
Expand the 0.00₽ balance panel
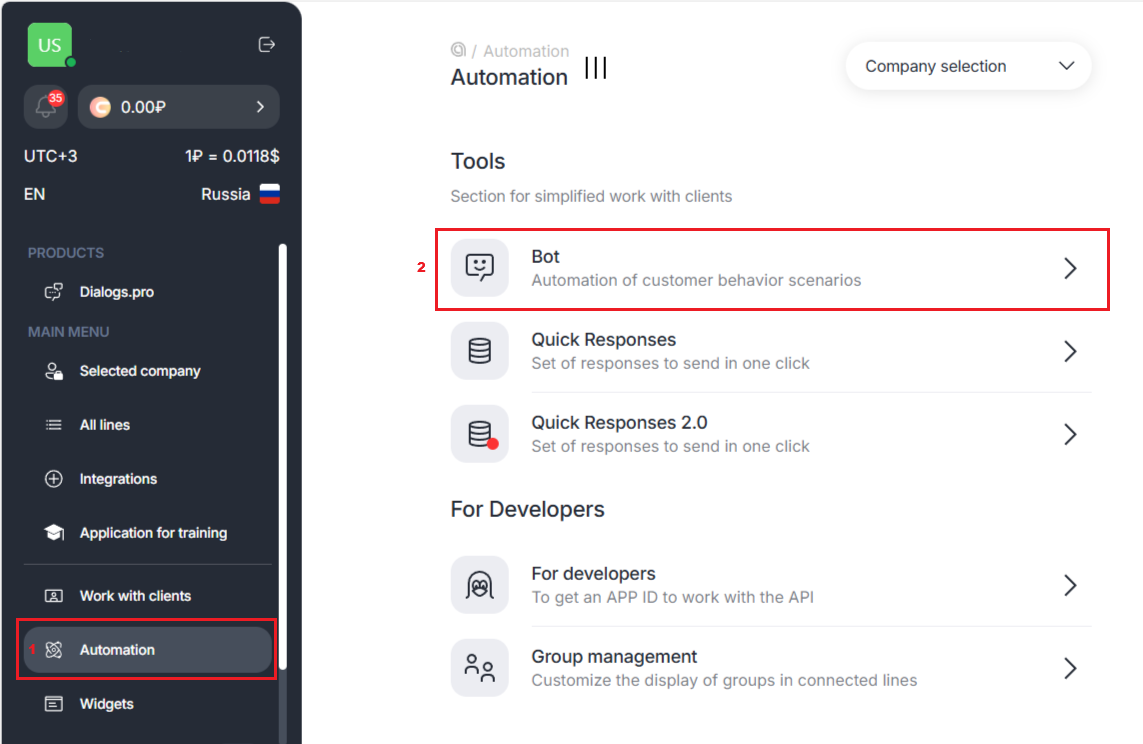179,107
